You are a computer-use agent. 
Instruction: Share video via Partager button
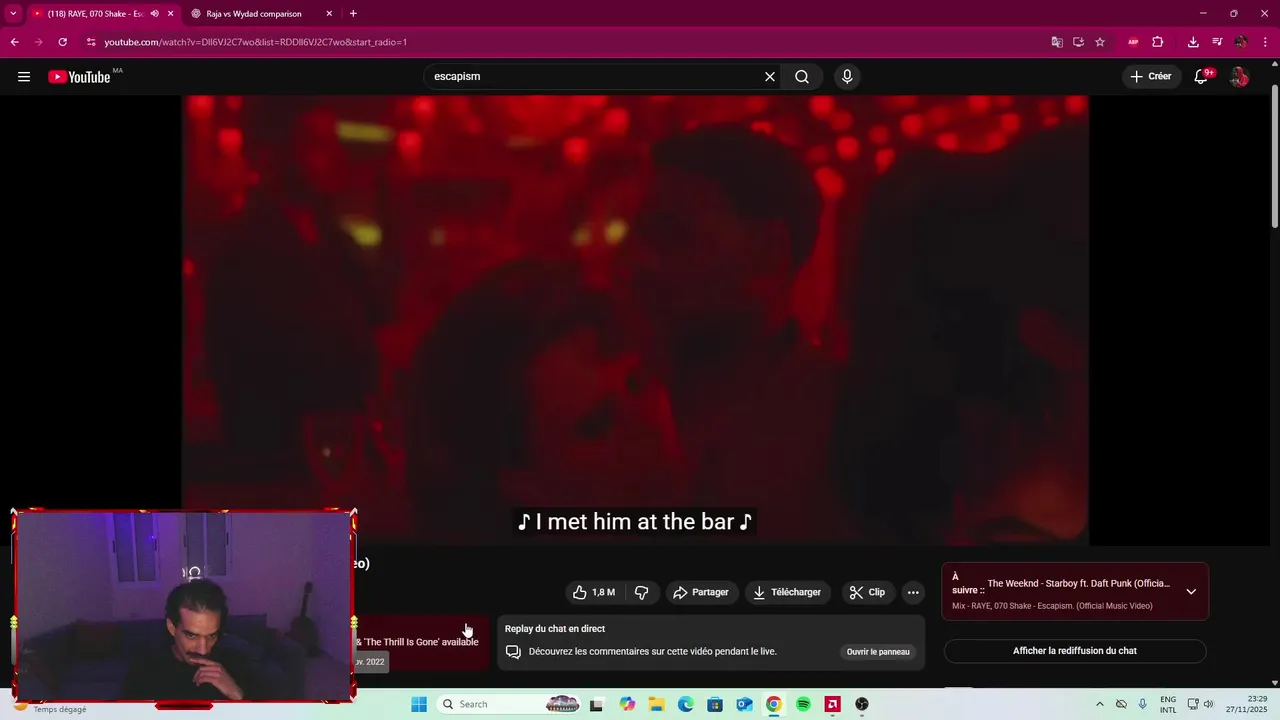click(701, 592)
